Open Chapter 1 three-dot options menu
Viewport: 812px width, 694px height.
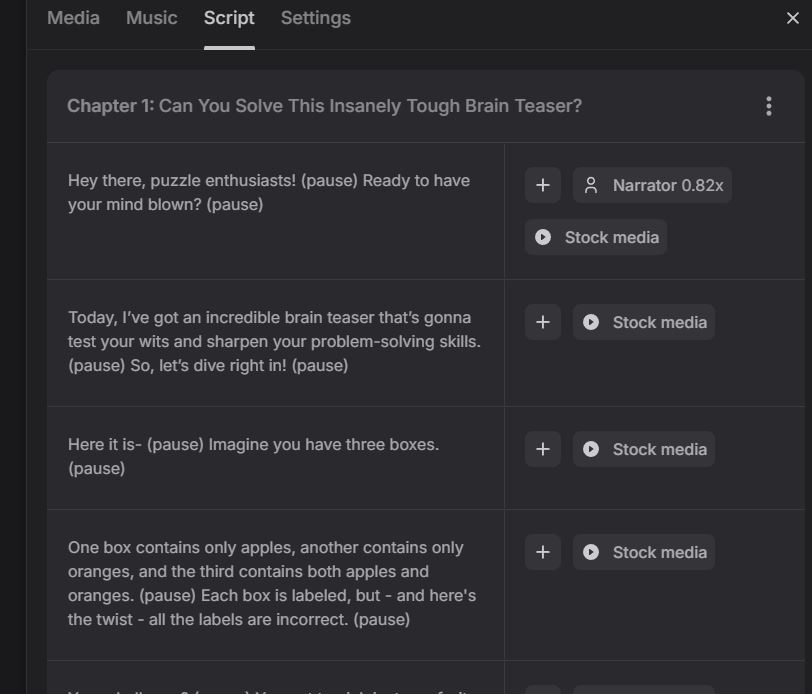tap(768, 106)
